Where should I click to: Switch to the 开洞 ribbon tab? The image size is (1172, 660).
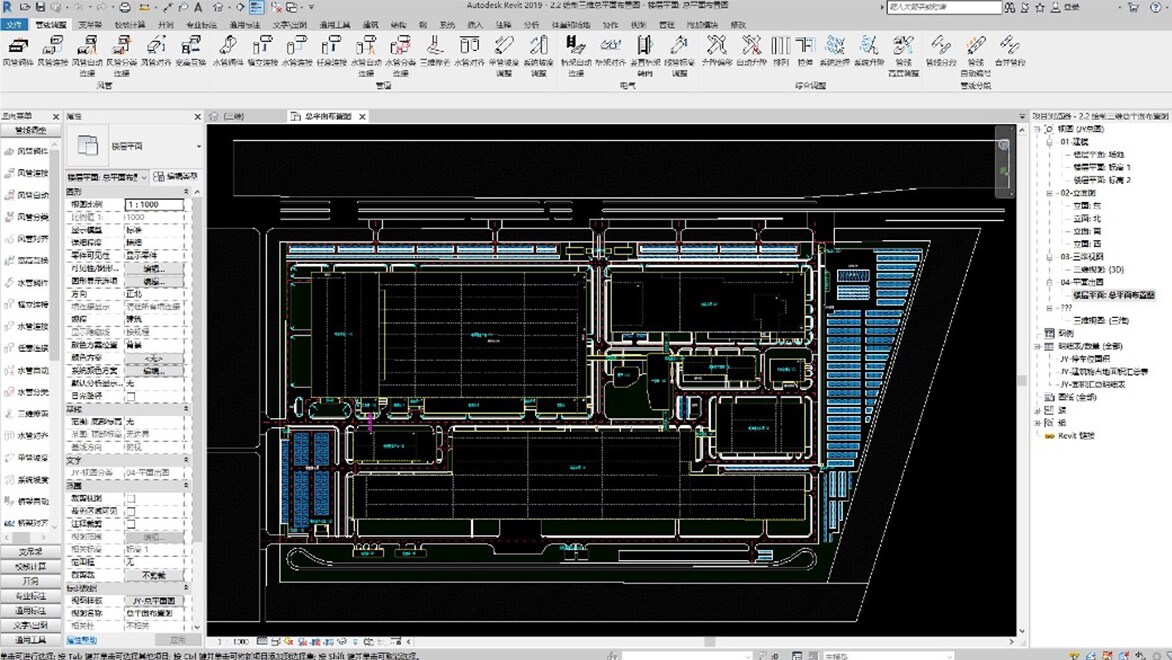165,25
